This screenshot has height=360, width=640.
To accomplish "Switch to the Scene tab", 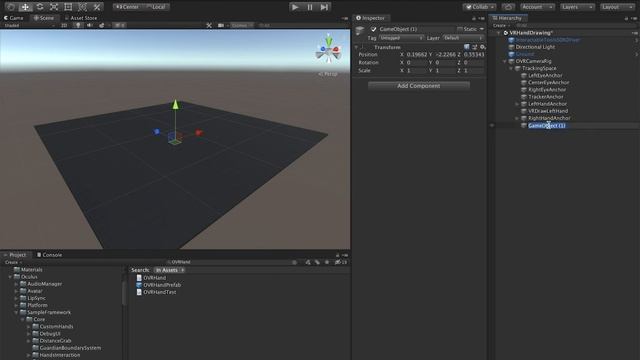I will coord(44,18).
